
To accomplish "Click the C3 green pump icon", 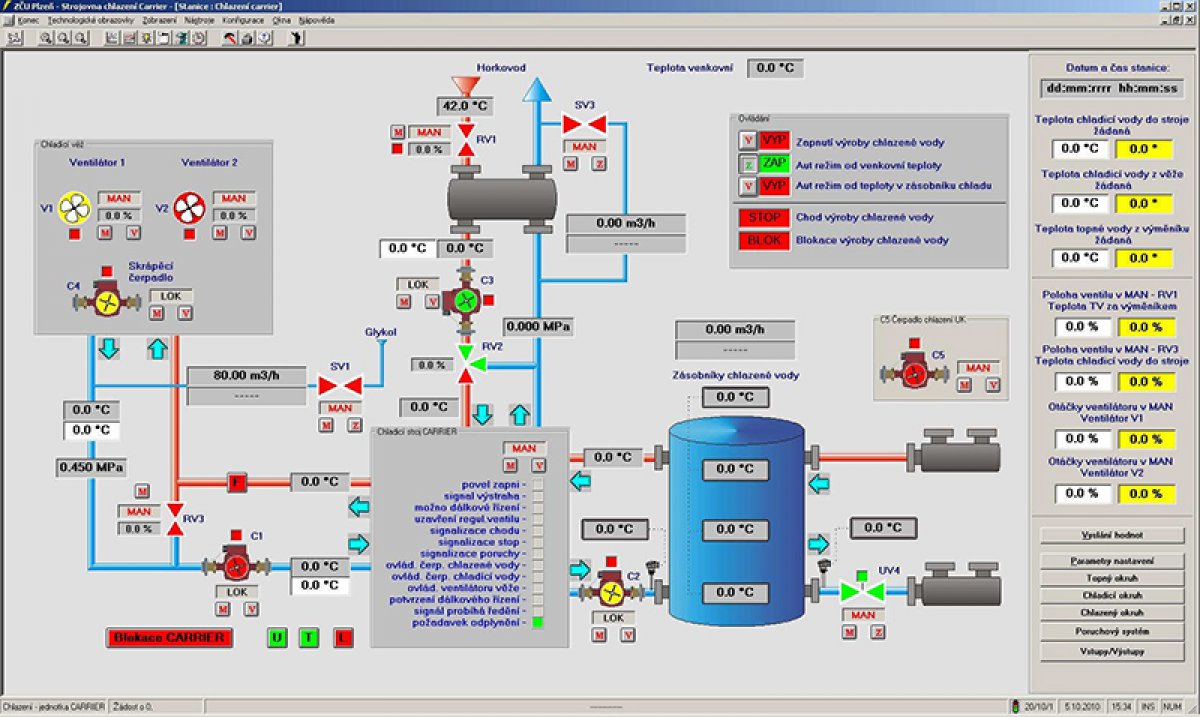I will coord(463,300).
